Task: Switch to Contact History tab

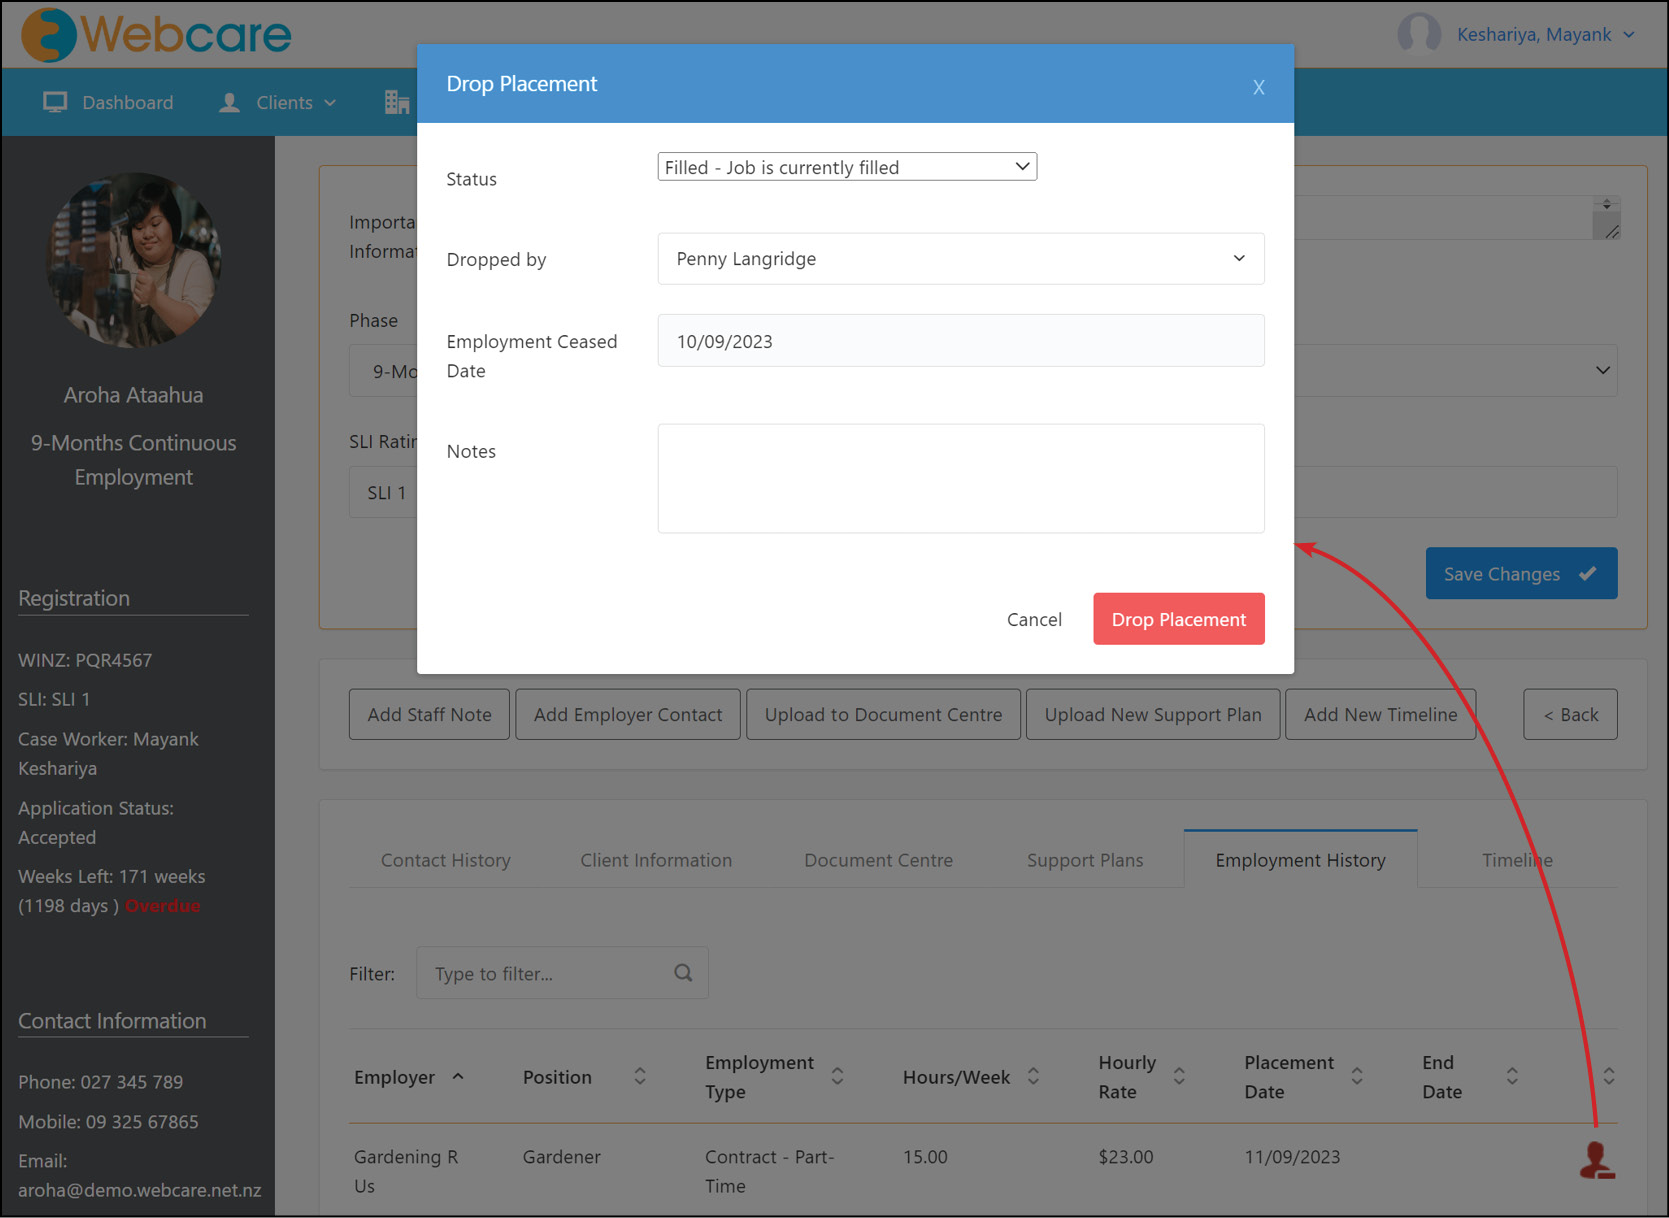Action: (x=446, y=860)
